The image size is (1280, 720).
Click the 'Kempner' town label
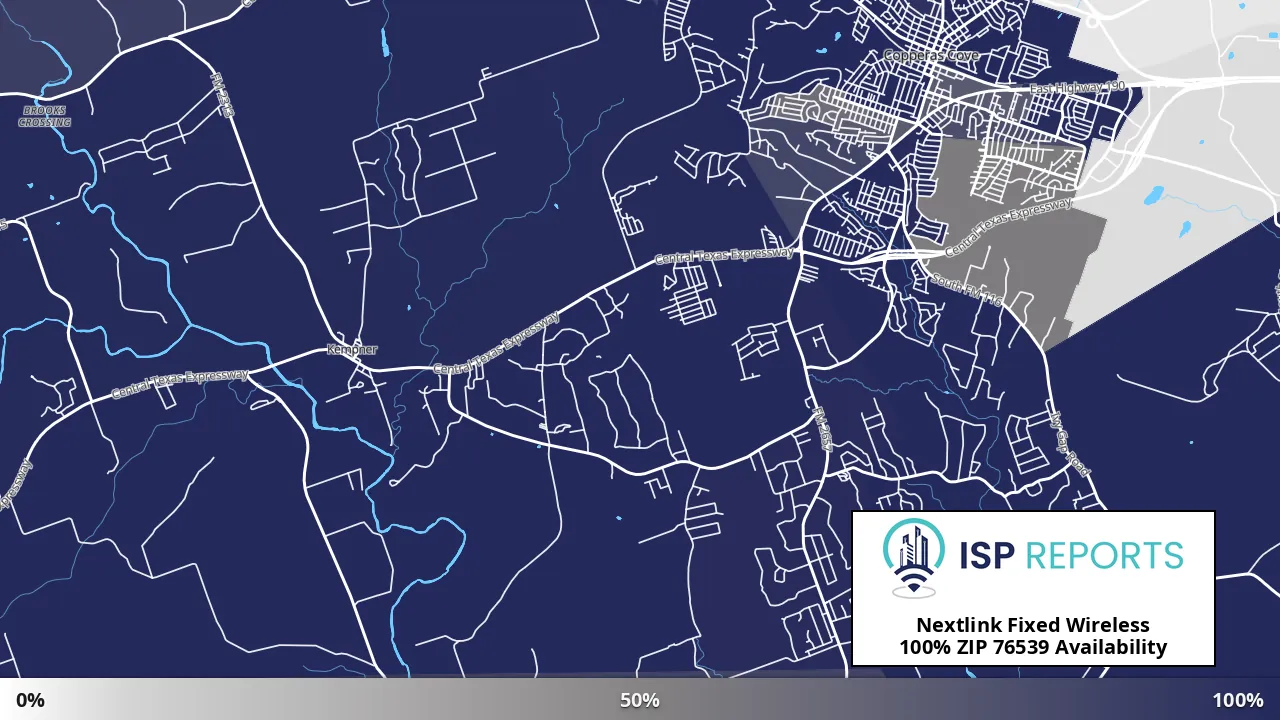coord(352,350)
